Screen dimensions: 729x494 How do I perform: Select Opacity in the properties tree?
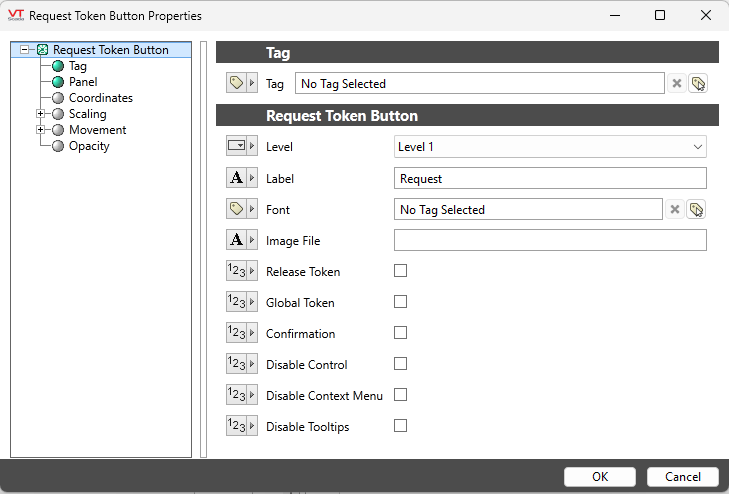(89, 146)
